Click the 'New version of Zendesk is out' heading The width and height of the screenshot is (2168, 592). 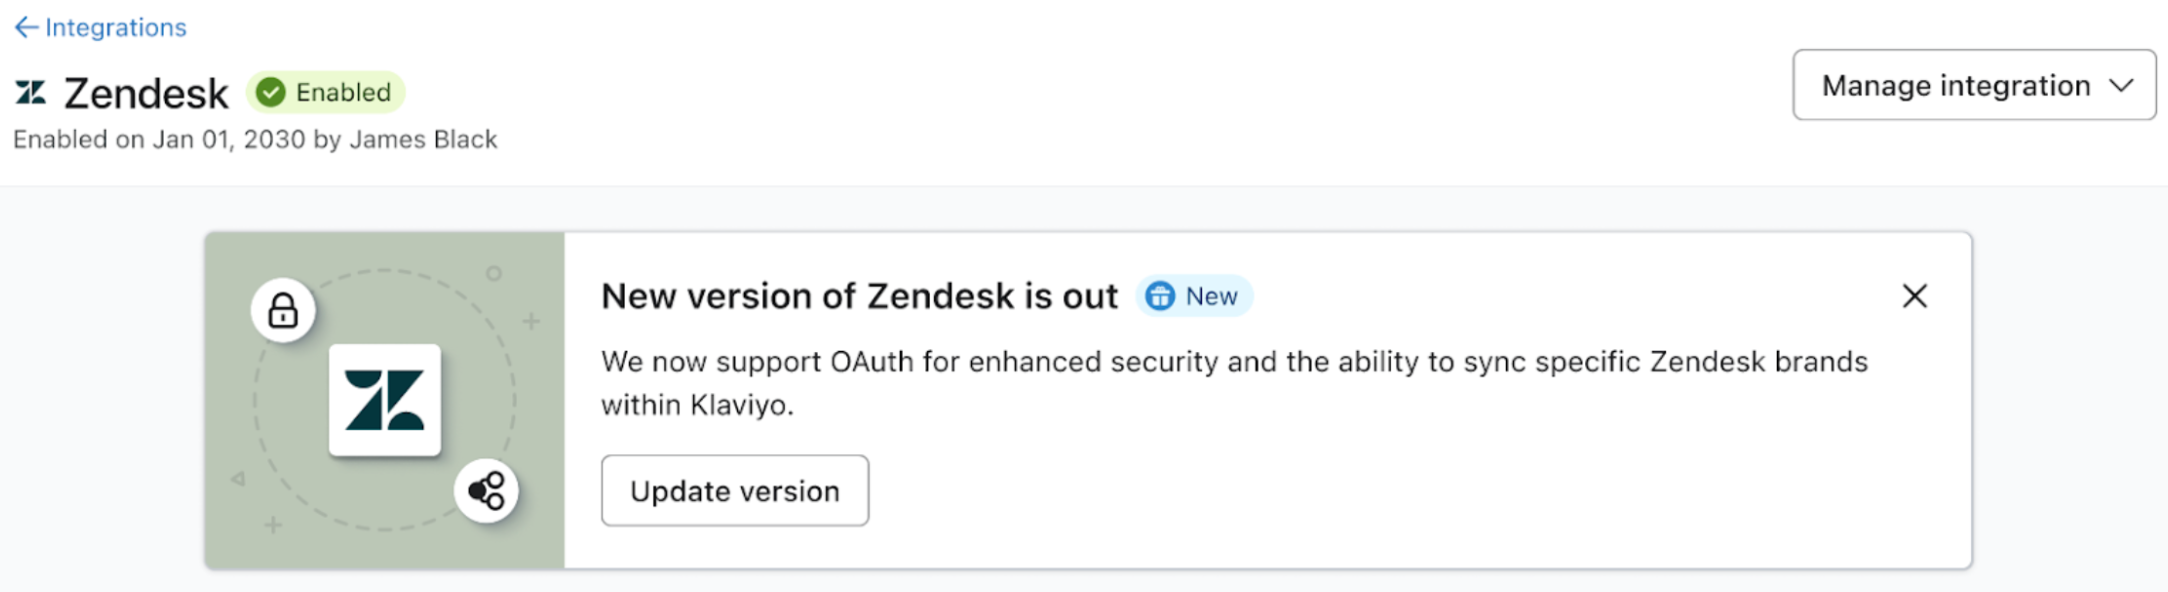coord(859,296)
